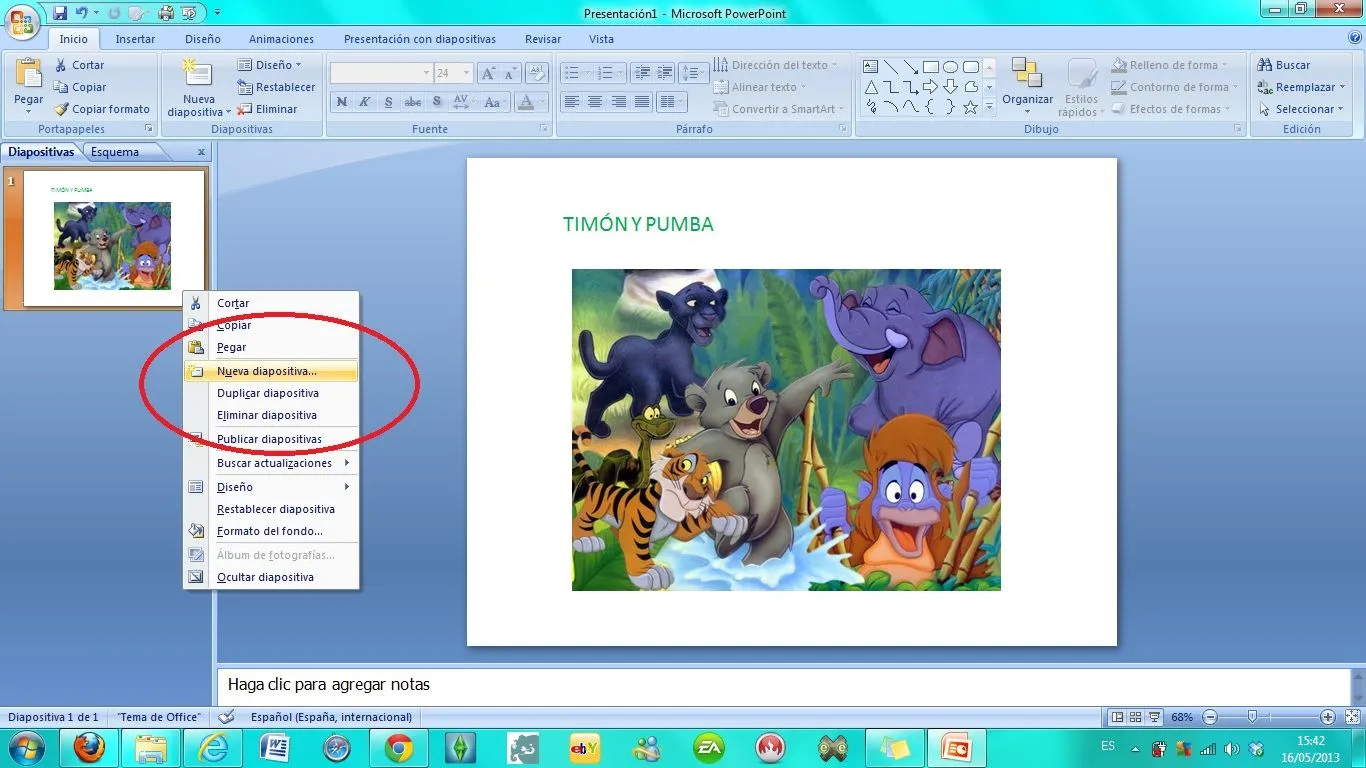The image size is (1366, 768).
Task: Toggle strikethrough (abc) formatting
Action: (x=412, y=102)
